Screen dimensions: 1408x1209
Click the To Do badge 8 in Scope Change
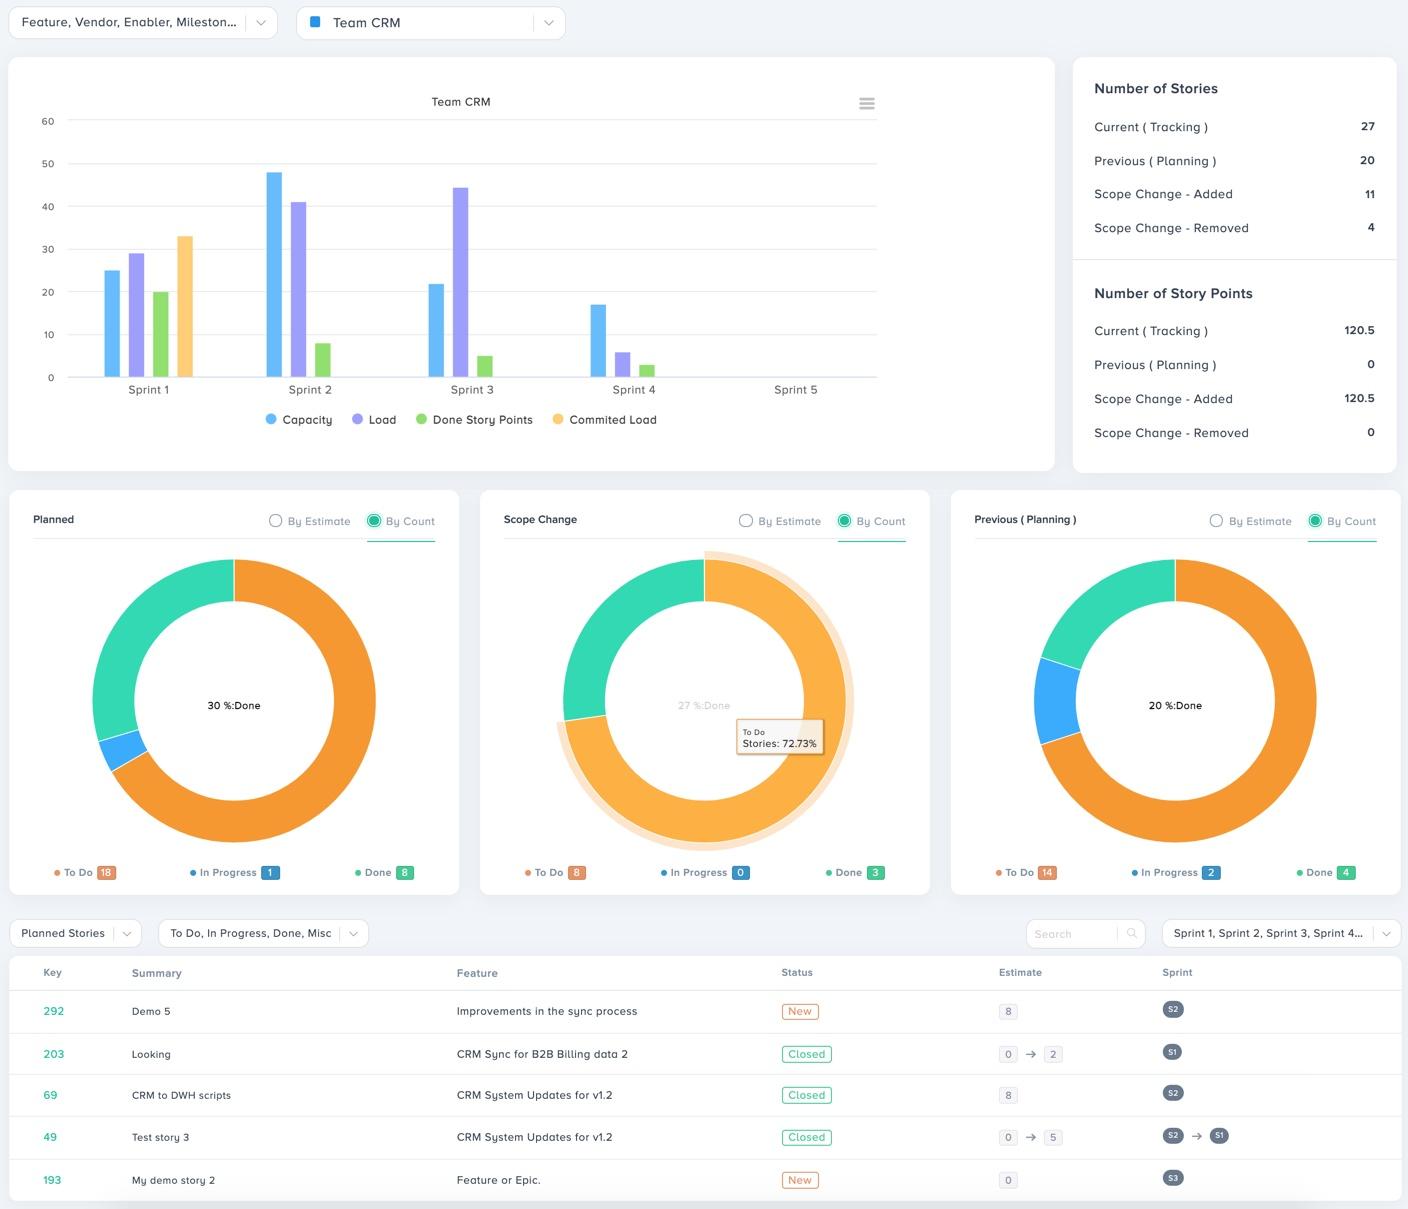(576, 873)
